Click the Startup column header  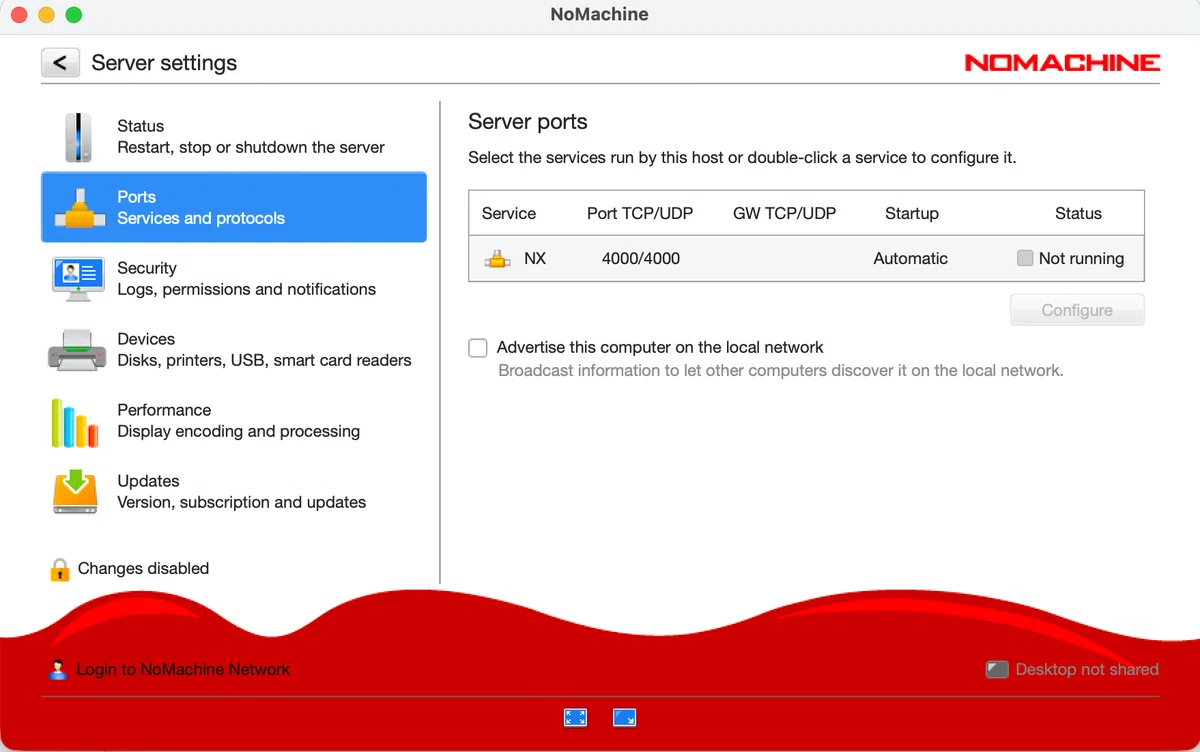pyautogui.click(x=912, y=213)
